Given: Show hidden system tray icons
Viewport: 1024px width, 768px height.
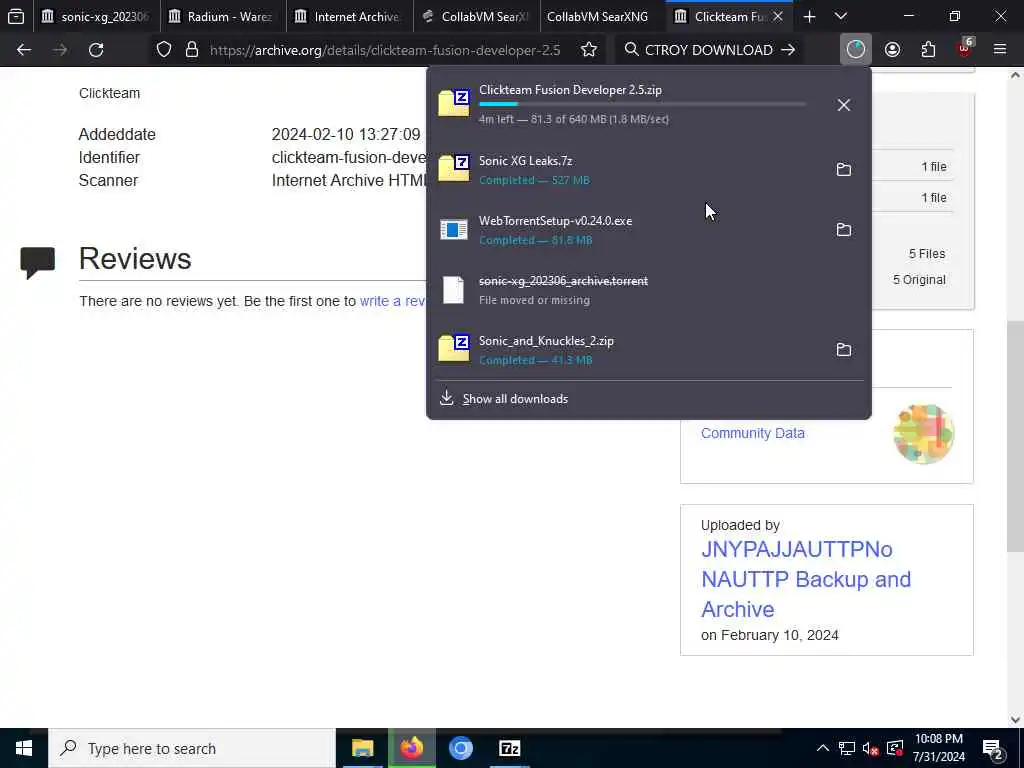Looking at the screenshot, I should click(823, 748).
